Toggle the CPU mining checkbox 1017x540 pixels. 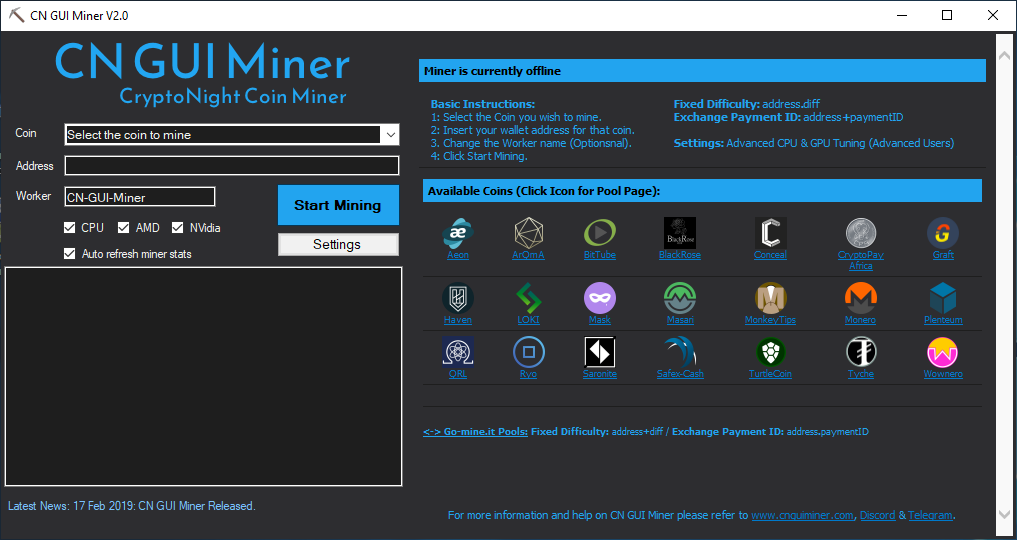point(69,228)
